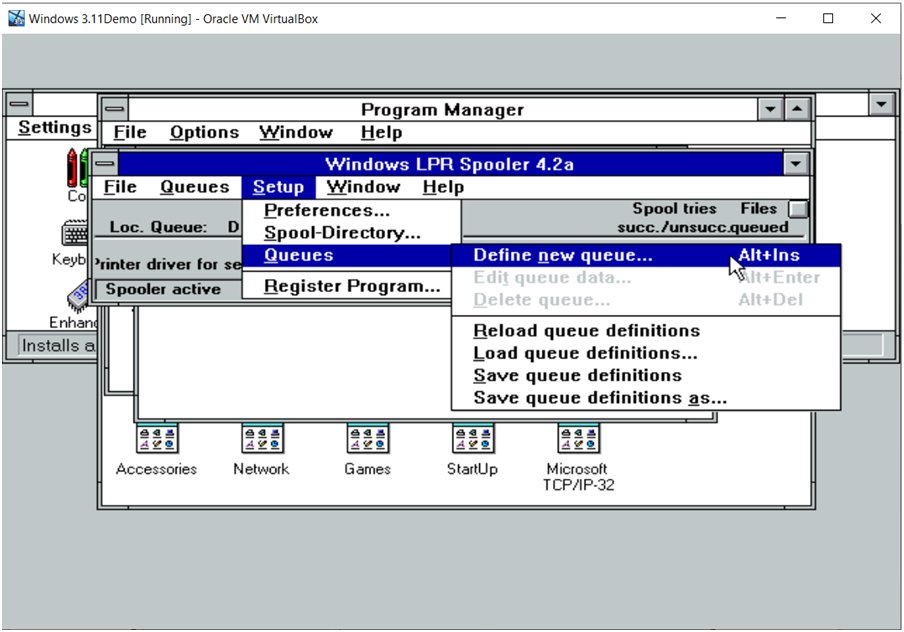Click the Spool tries header text

tap(675, 209)
